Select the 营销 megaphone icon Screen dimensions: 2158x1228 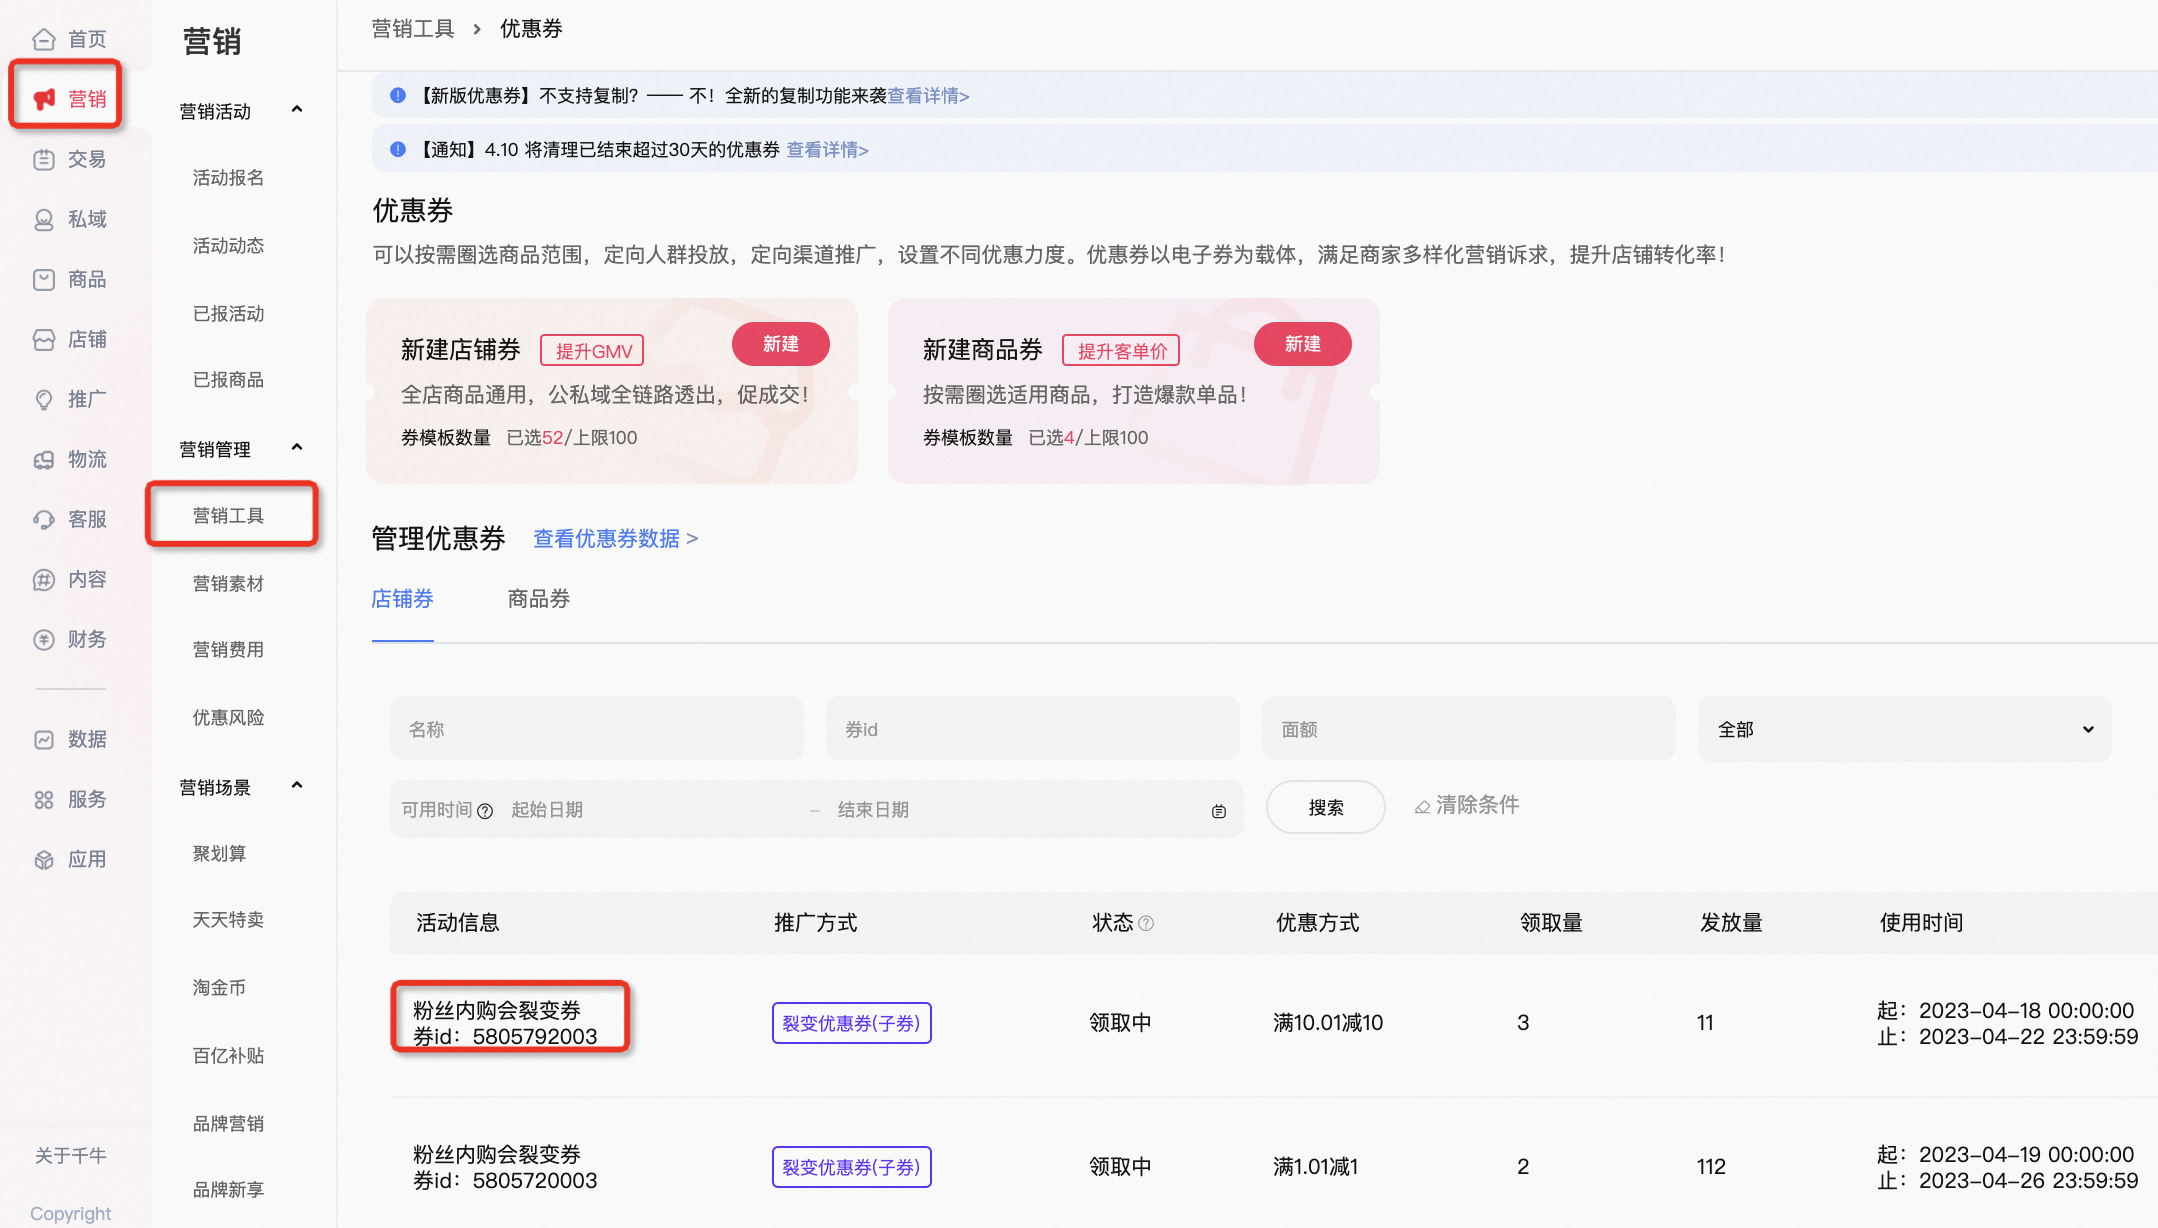(x=44, y=99)
